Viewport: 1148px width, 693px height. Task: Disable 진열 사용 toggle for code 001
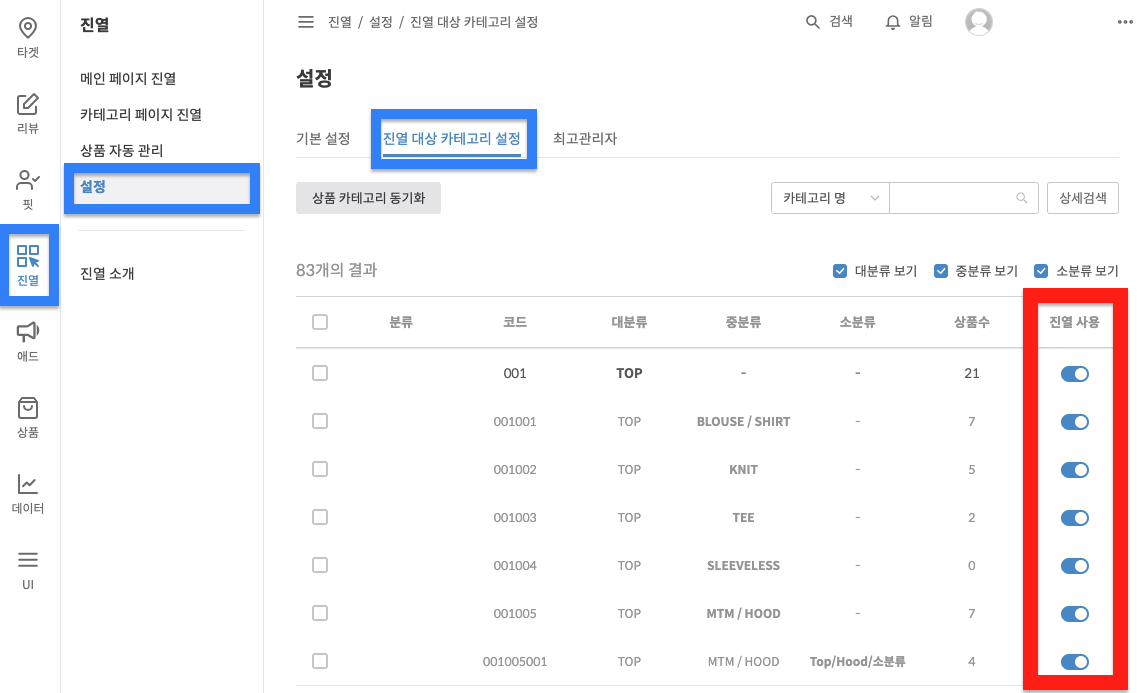point(1074,373)
